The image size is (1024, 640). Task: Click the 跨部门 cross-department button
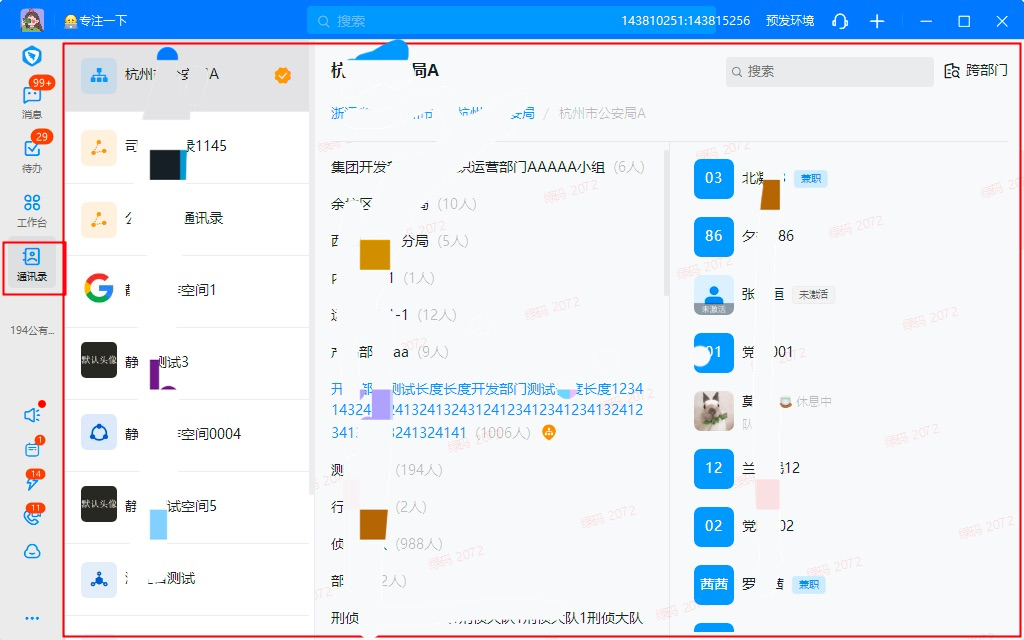tap(976, 71)
